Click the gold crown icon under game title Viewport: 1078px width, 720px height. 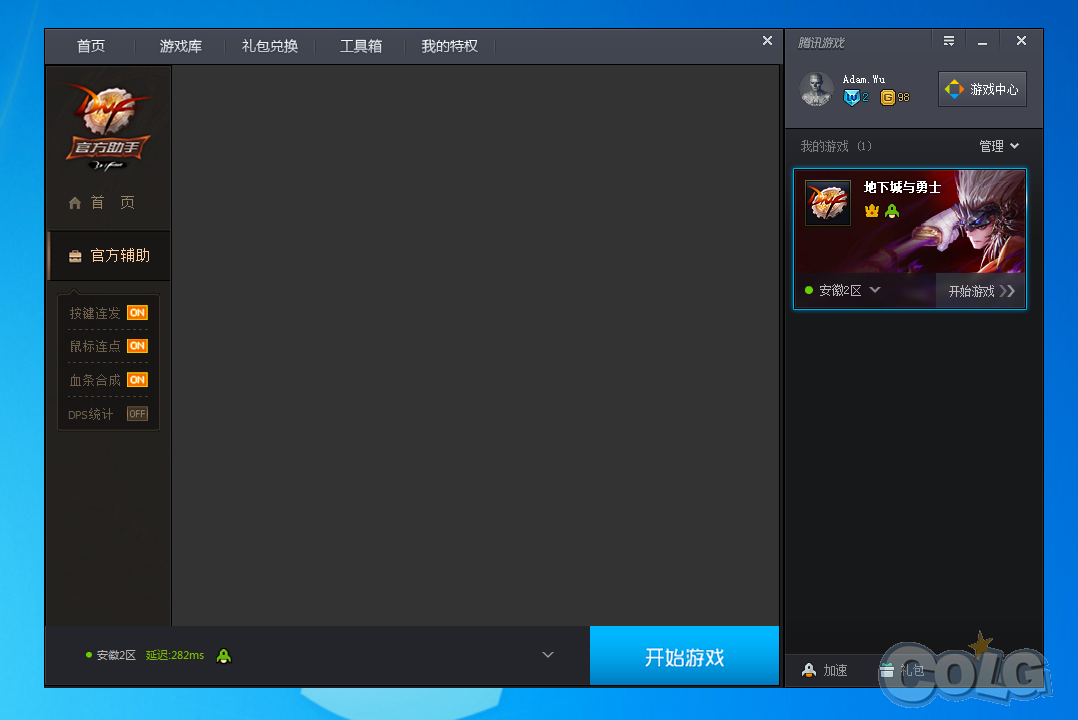pyautogui.click(x=871, y=211)
